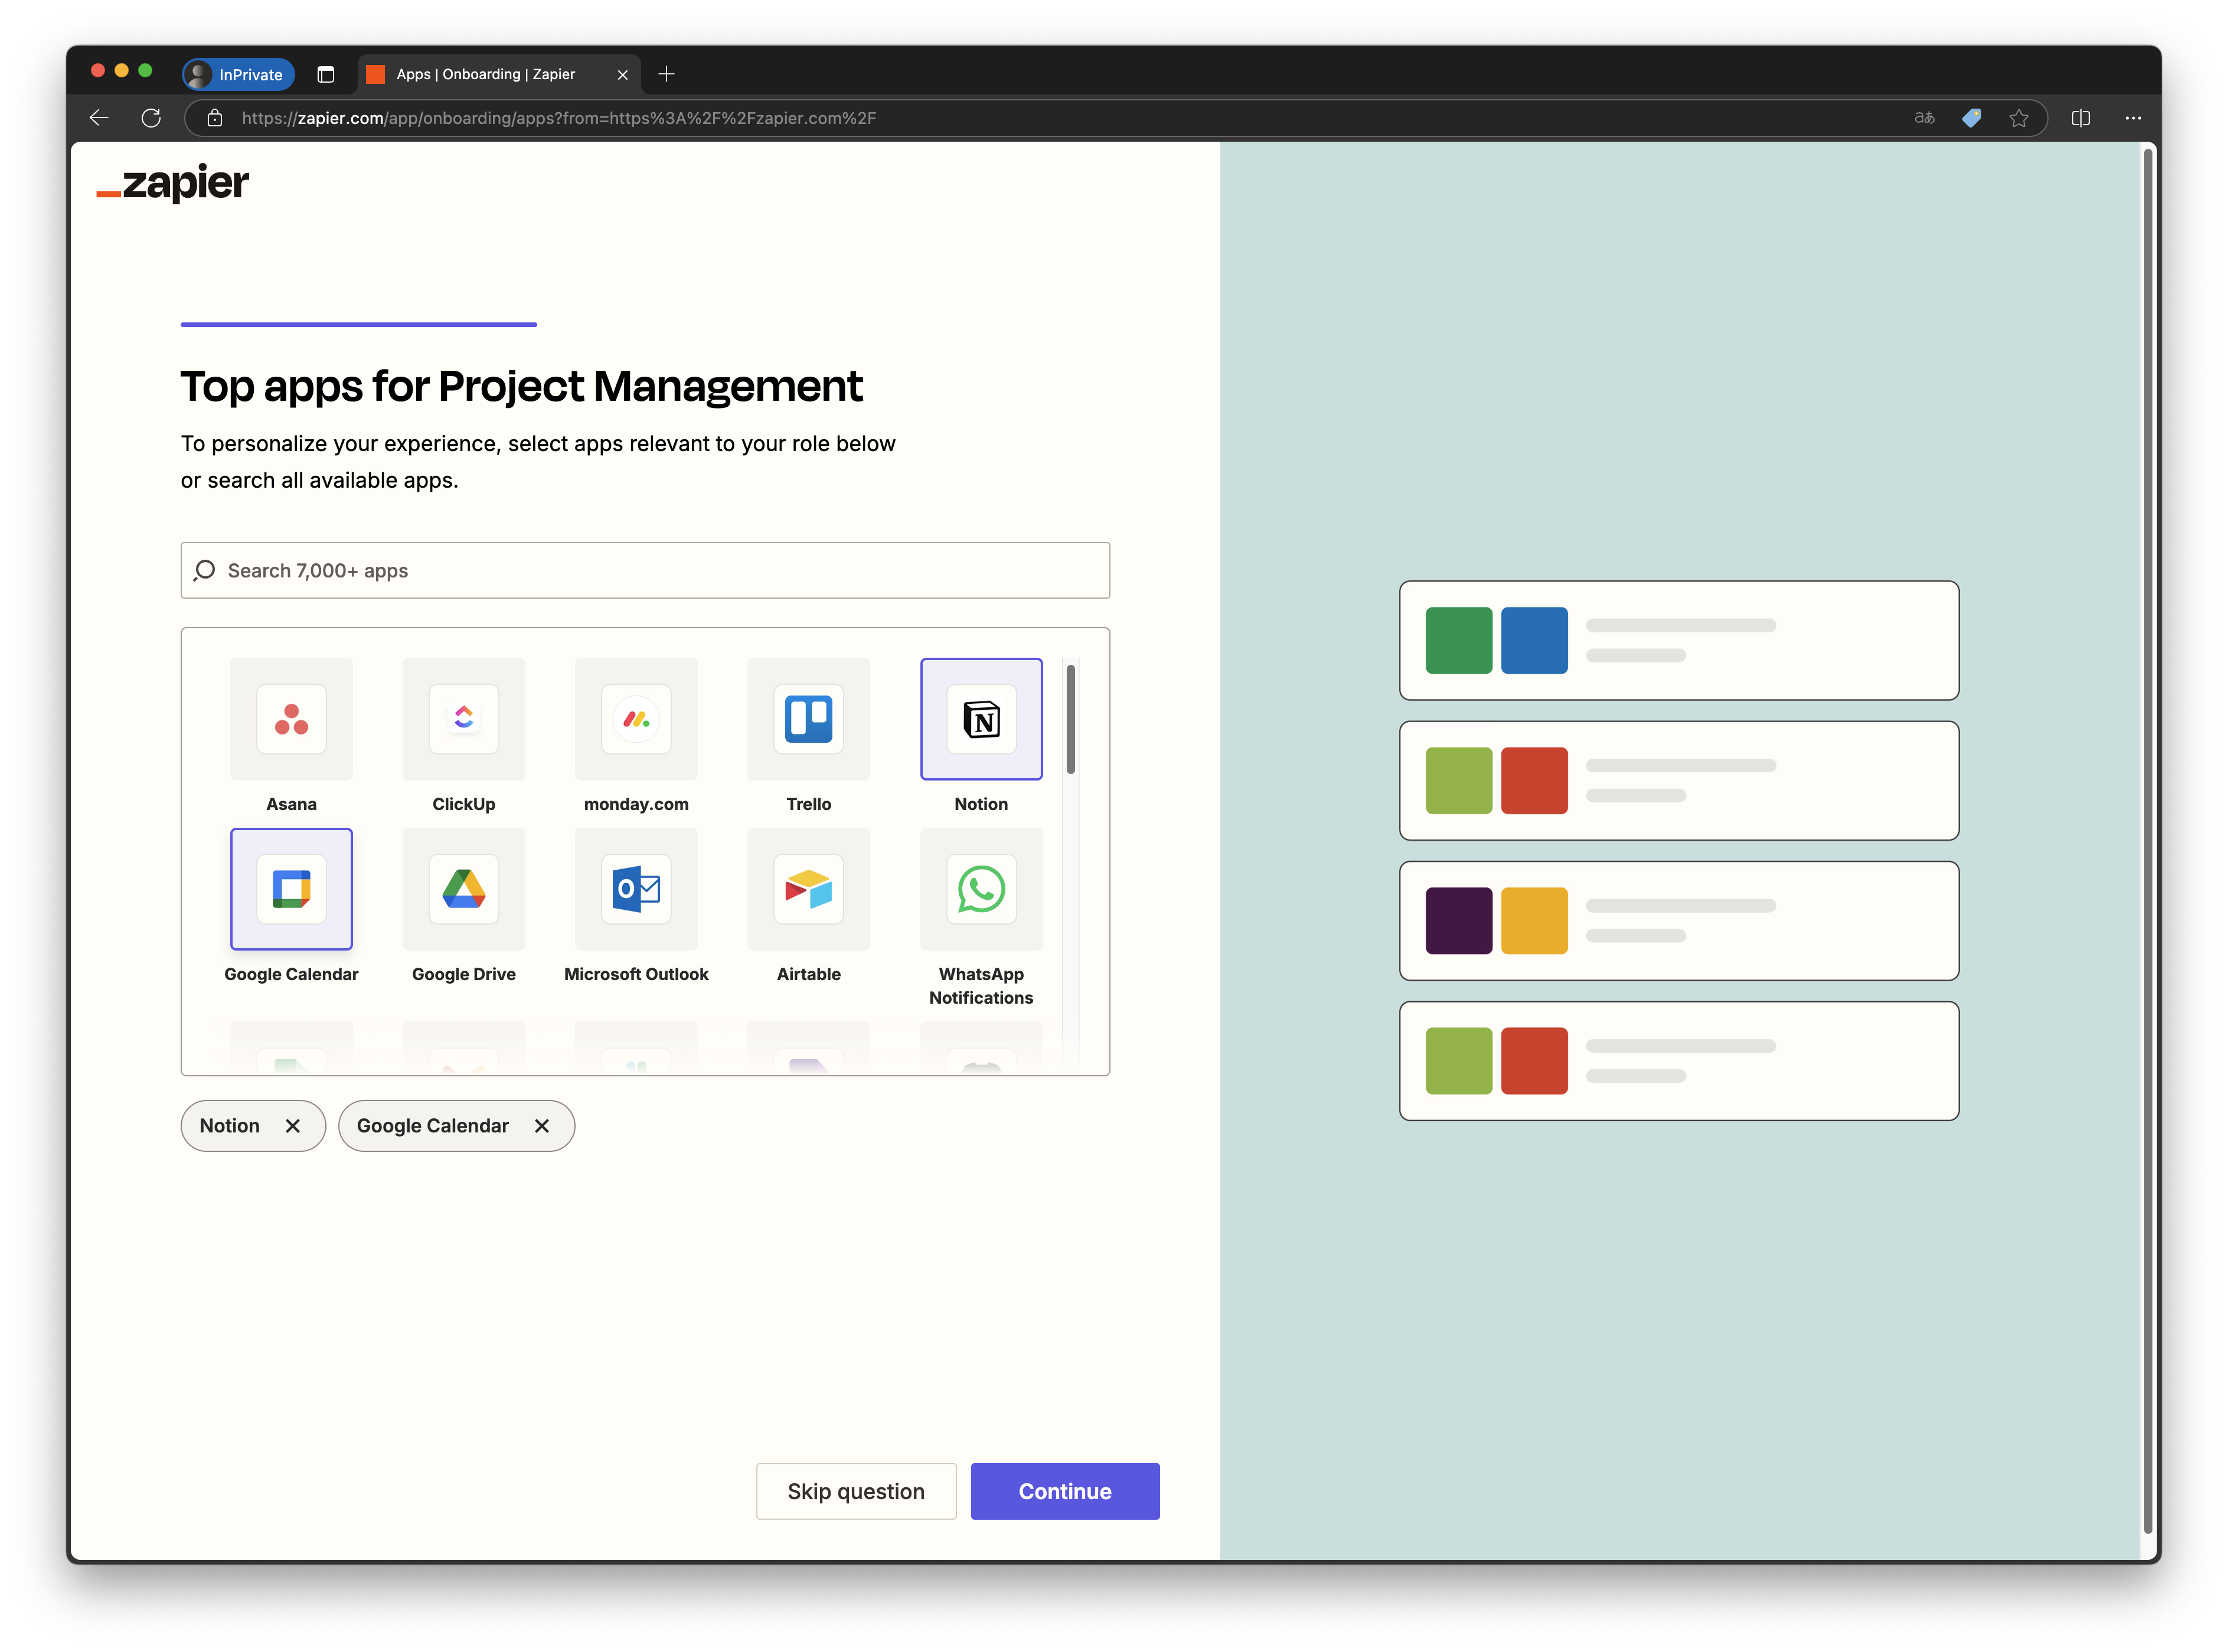Select the Trello app icon
This screenshot has width=2228, height=1652.
(808, 718)
